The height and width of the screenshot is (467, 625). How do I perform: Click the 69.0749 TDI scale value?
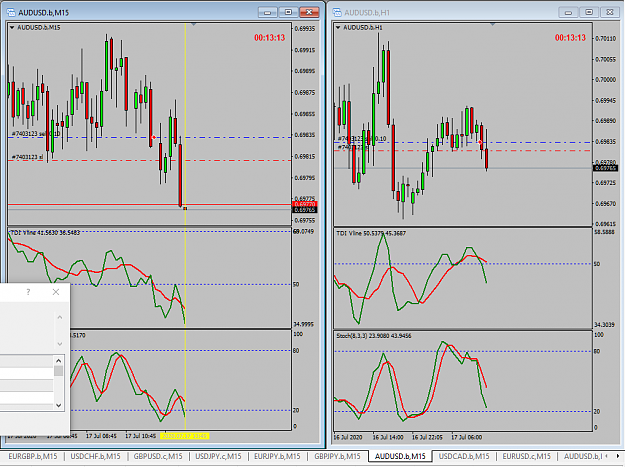pos(303,232)
